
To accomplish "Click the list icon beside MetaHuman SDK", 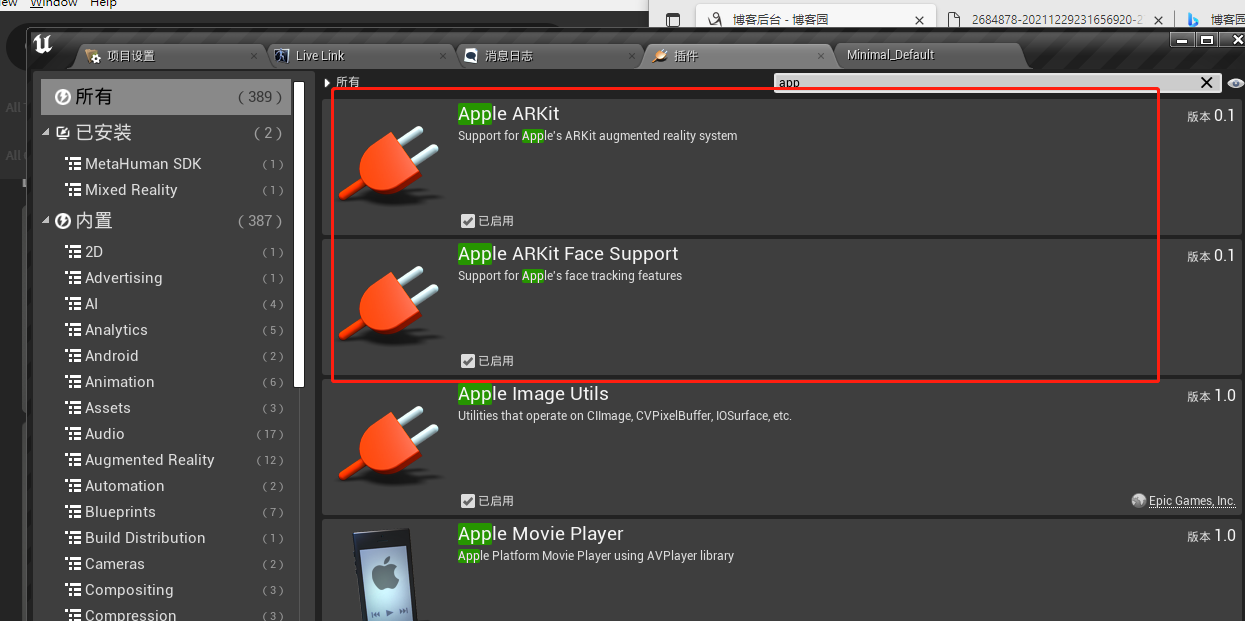I will (x=73, y=164).
